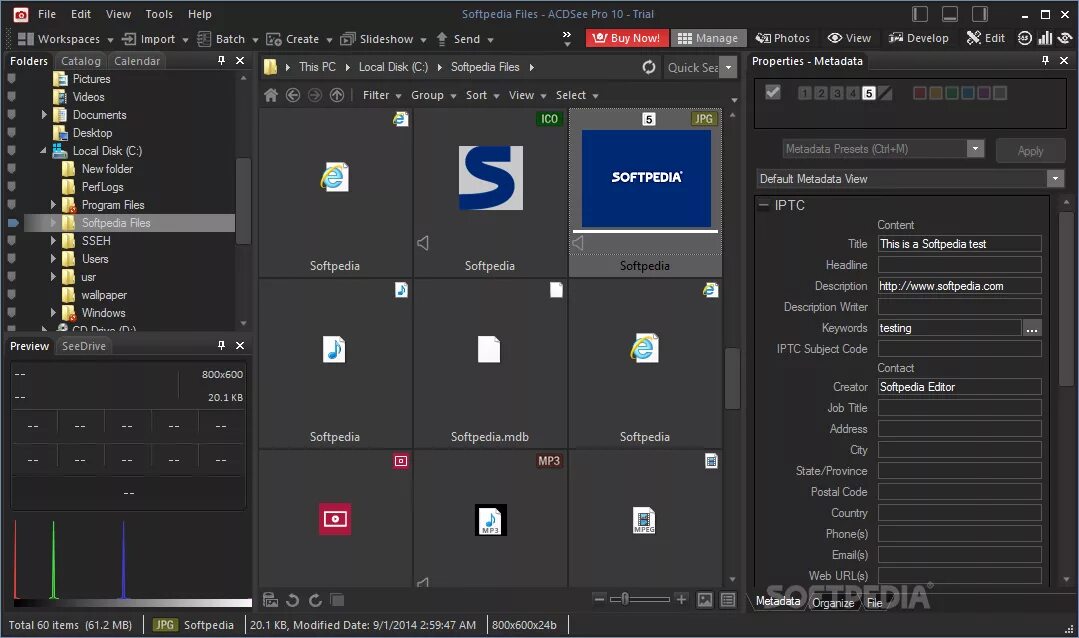Click the Headline metadata field
The height and width of the screenshot is (638, 1079).
point(959,265)
